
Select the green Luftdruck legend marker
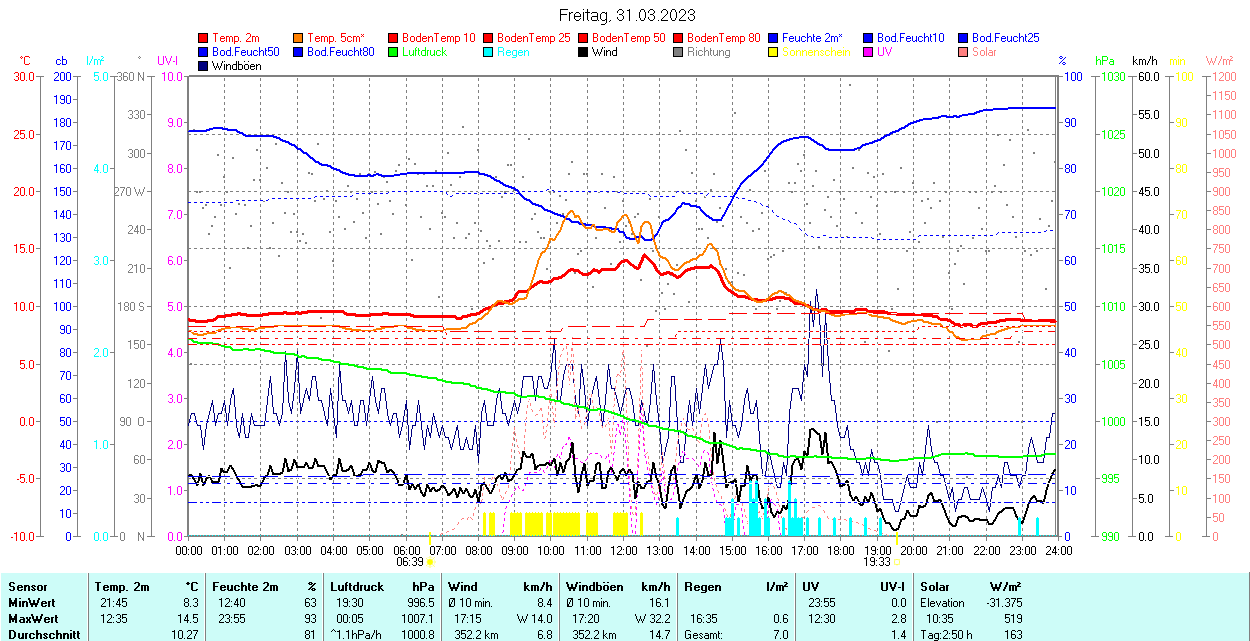[394, 52]
